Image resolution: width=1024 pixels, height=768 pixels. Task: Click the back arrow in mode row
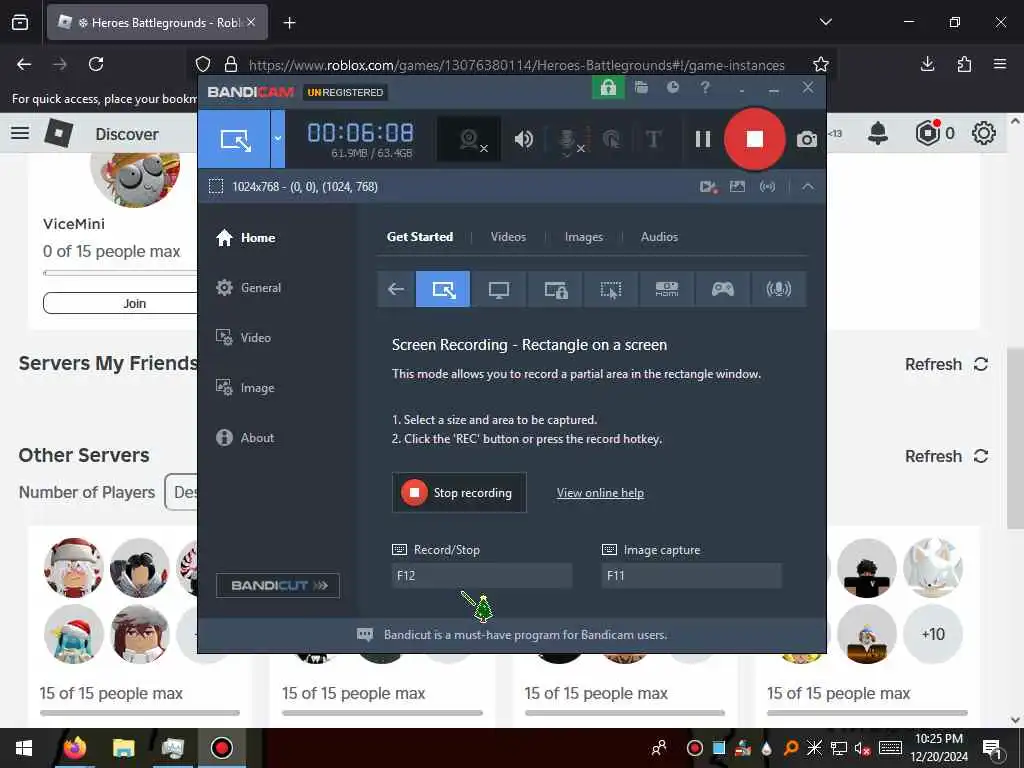(x=396, y=289)
